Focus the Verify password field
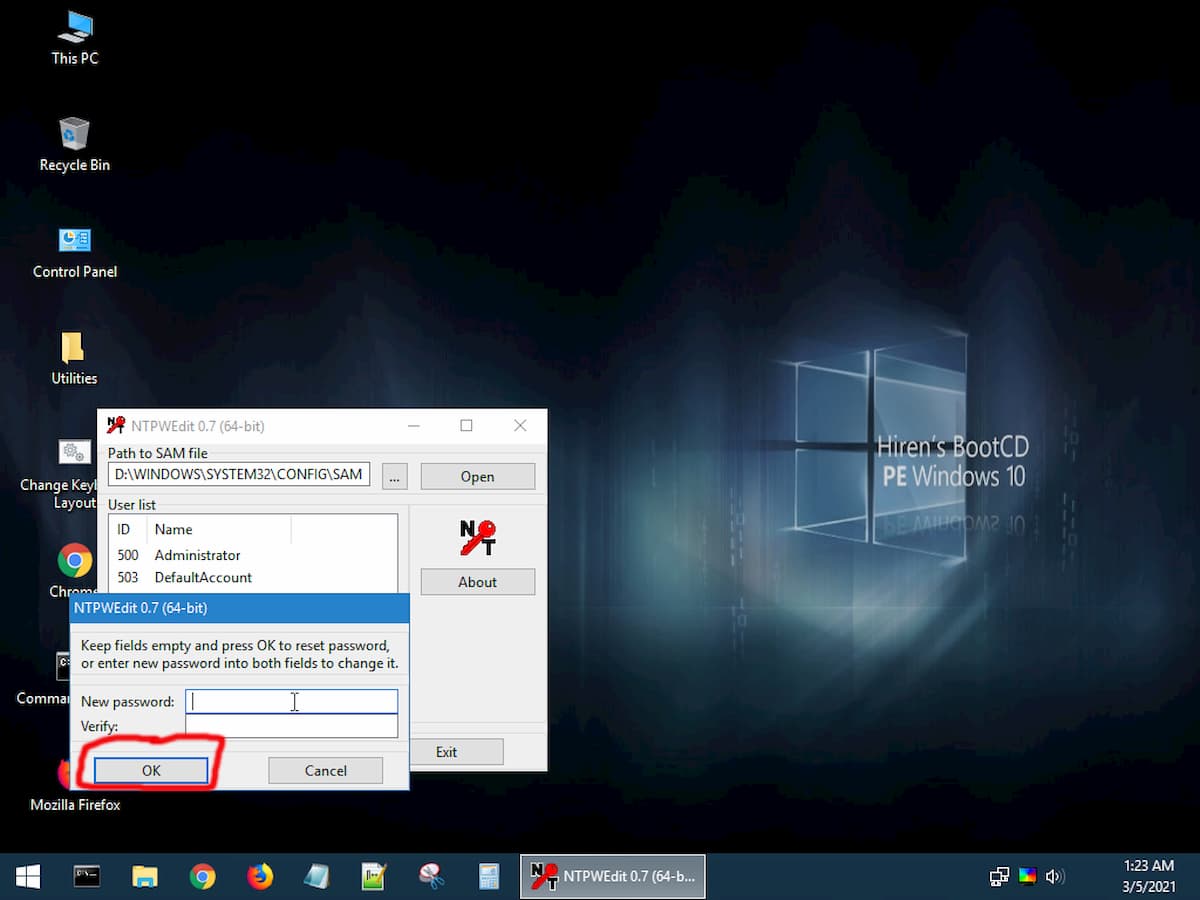 [292, 726]
